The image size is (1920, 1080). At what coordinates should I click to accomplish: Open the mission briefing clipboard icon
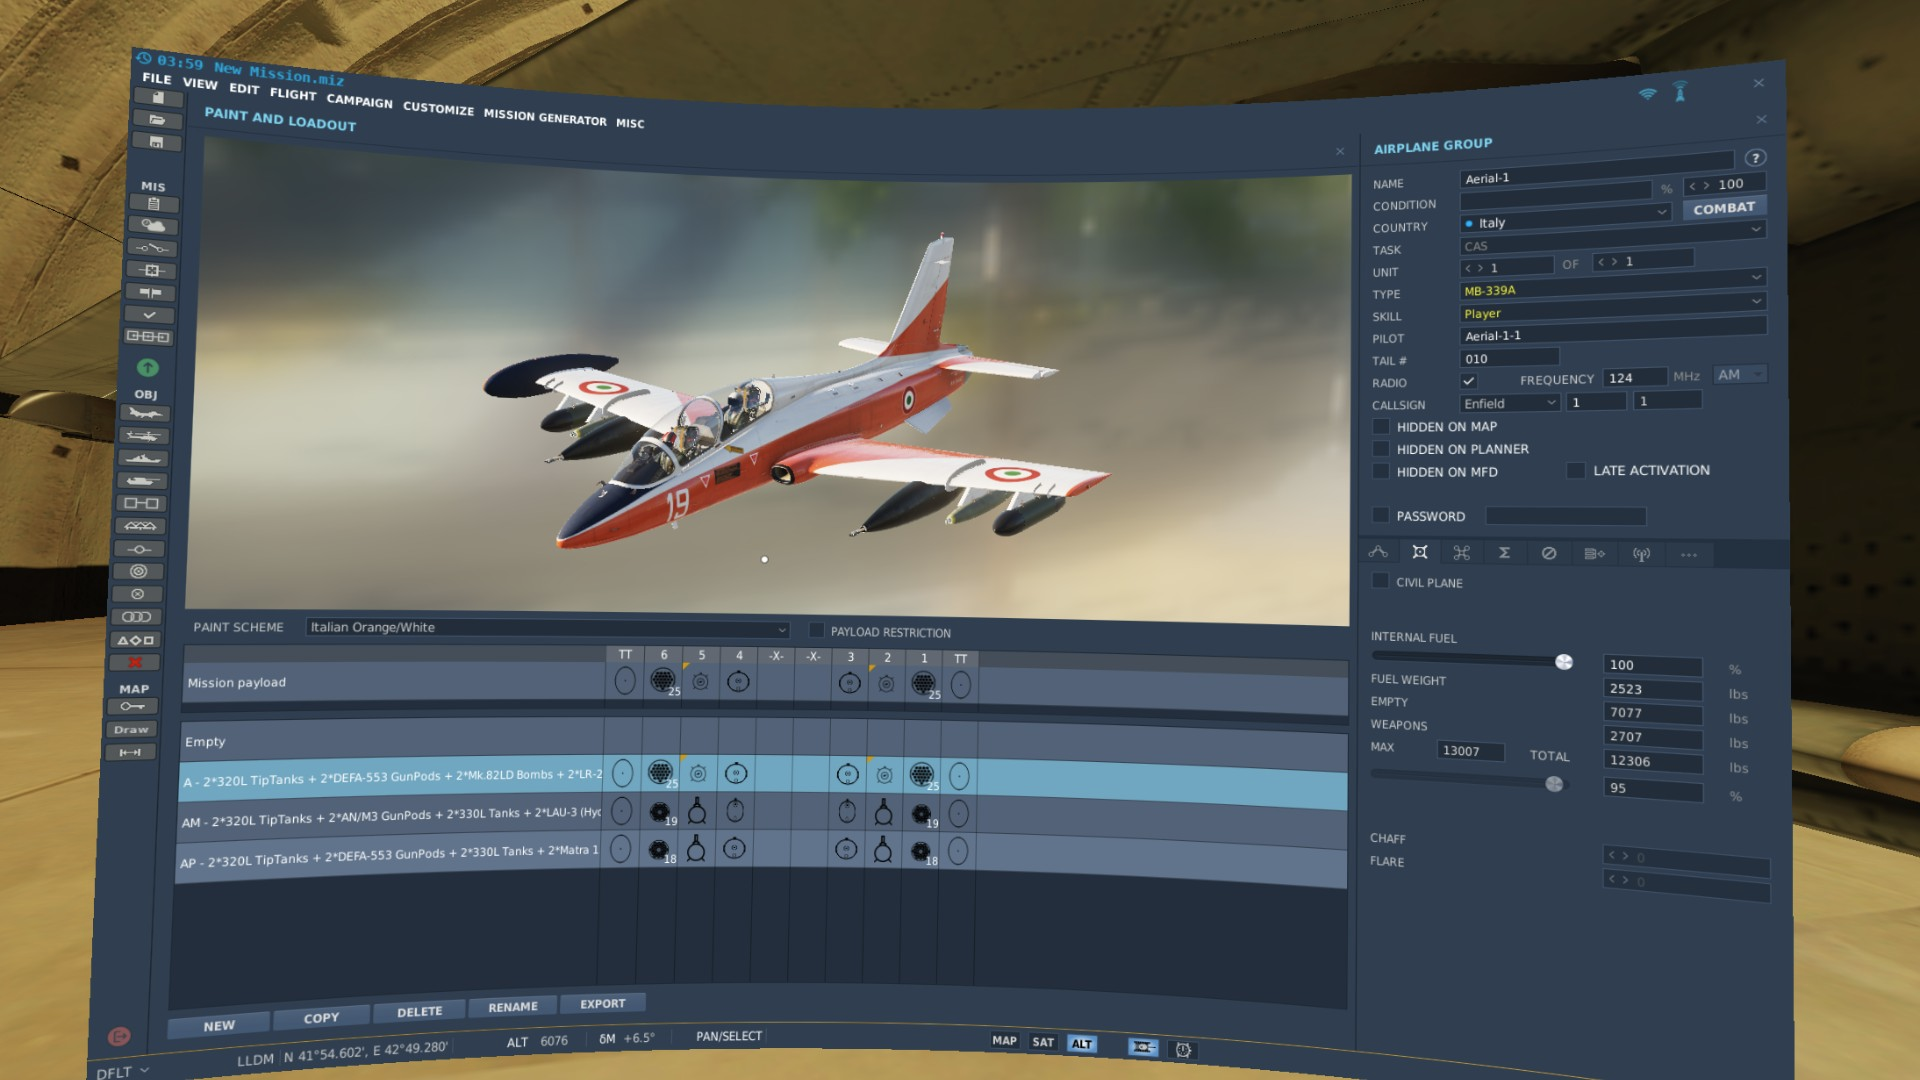154,204
